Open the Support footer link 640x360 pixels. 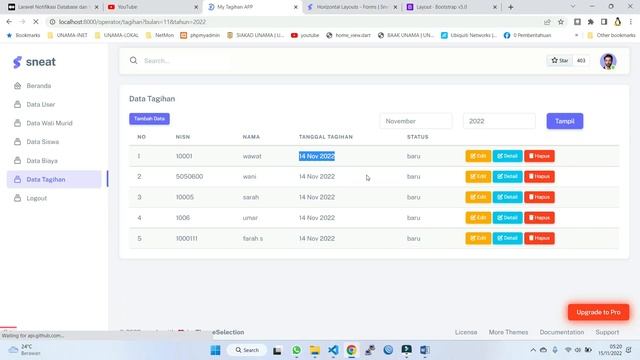[607, 332]
